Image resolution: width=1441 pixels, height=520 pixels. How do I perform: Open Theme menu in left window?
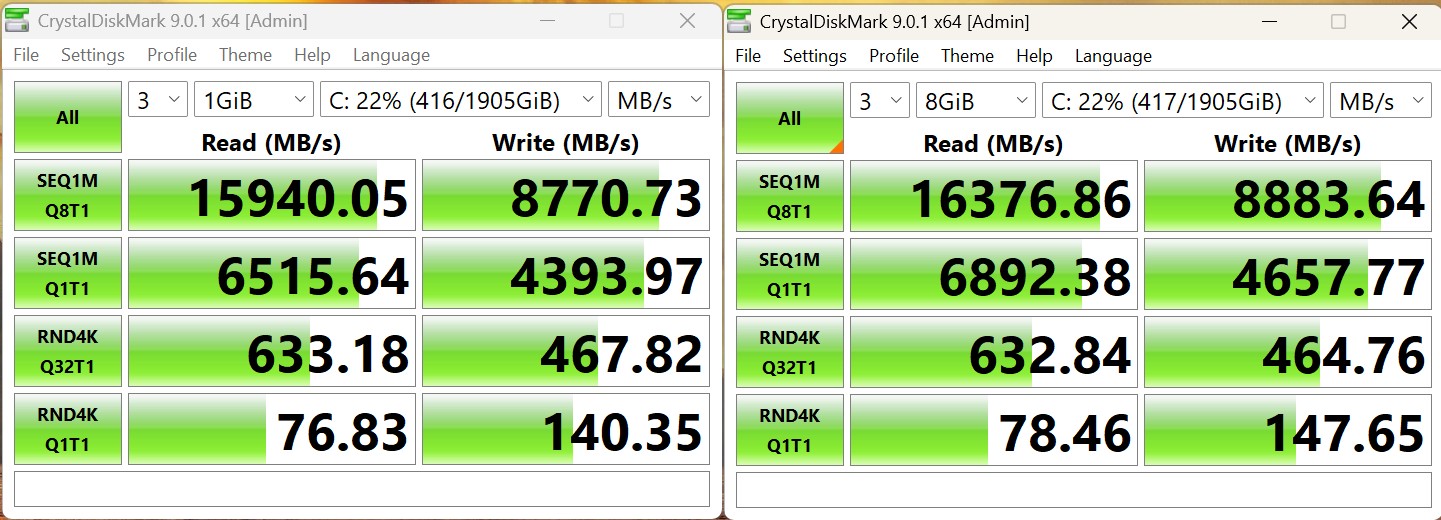(x=245, y=55)
